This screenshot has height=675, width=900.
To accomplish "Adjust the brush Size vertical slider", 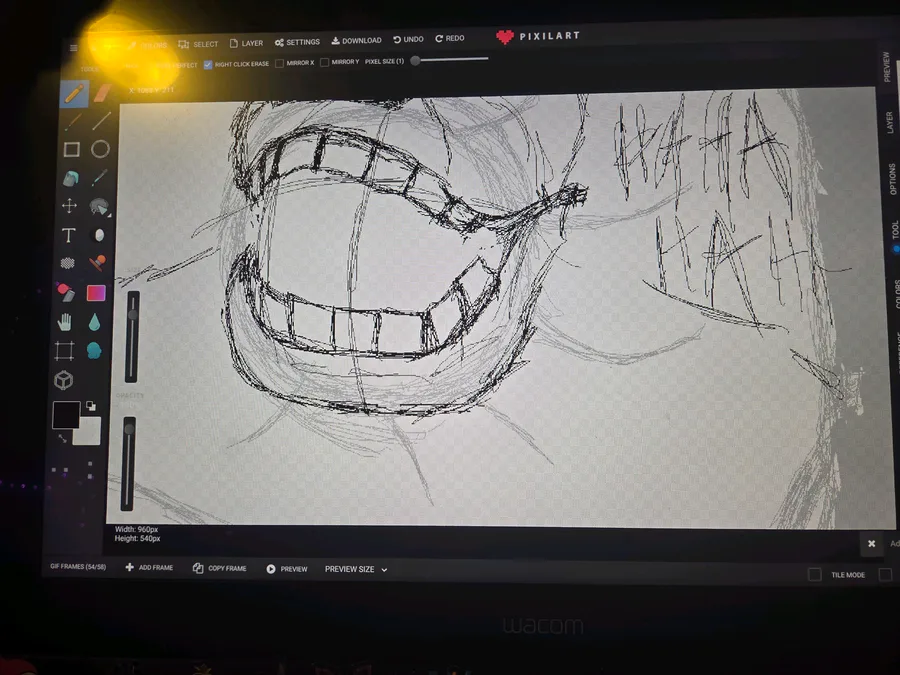I will point(133,336).
